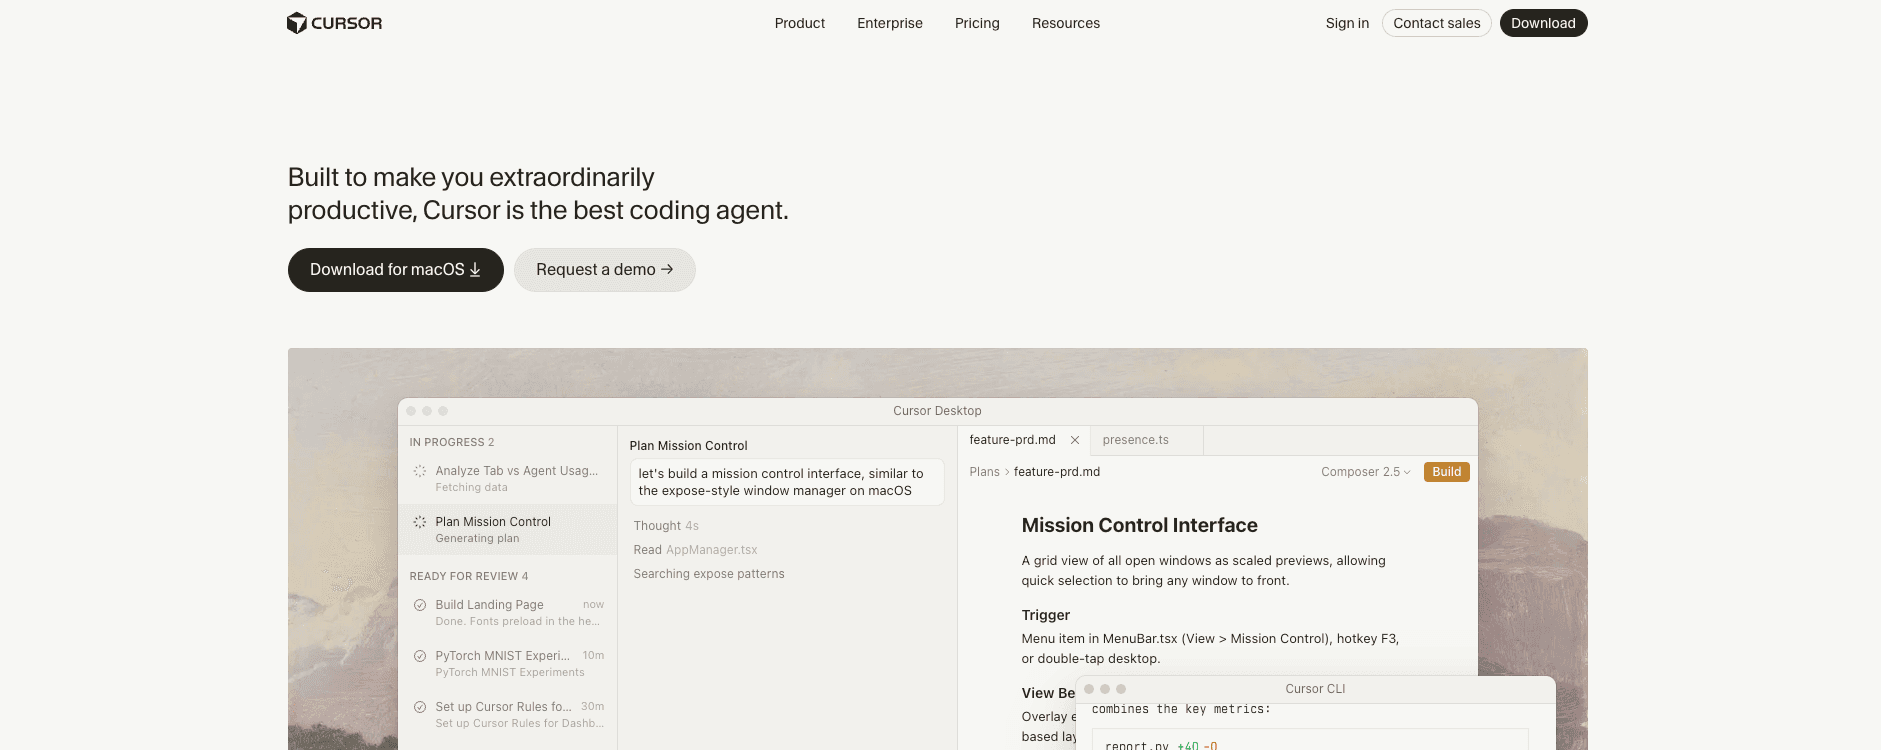Viewport: 1881px width, 750px height.
Task: Click the orange Build button
Action: pyautogui.click(x=1446, y=472)
